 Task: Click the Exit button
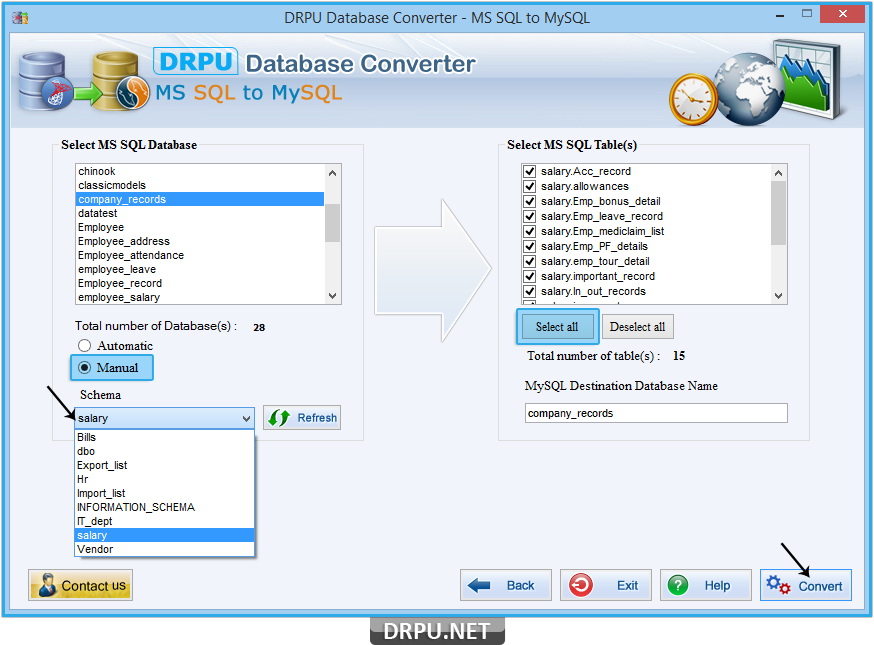pyautogui.click(x=606, y=585)
